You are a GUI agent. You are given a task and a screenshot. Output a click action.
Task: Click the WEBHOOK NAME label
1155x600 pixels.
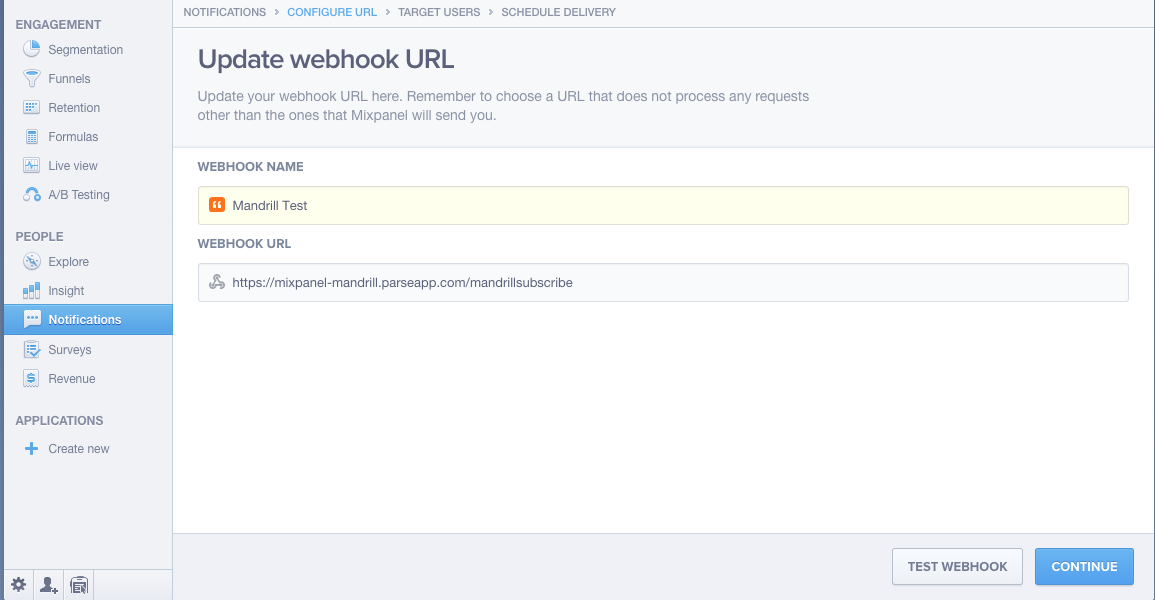(250, 166)
